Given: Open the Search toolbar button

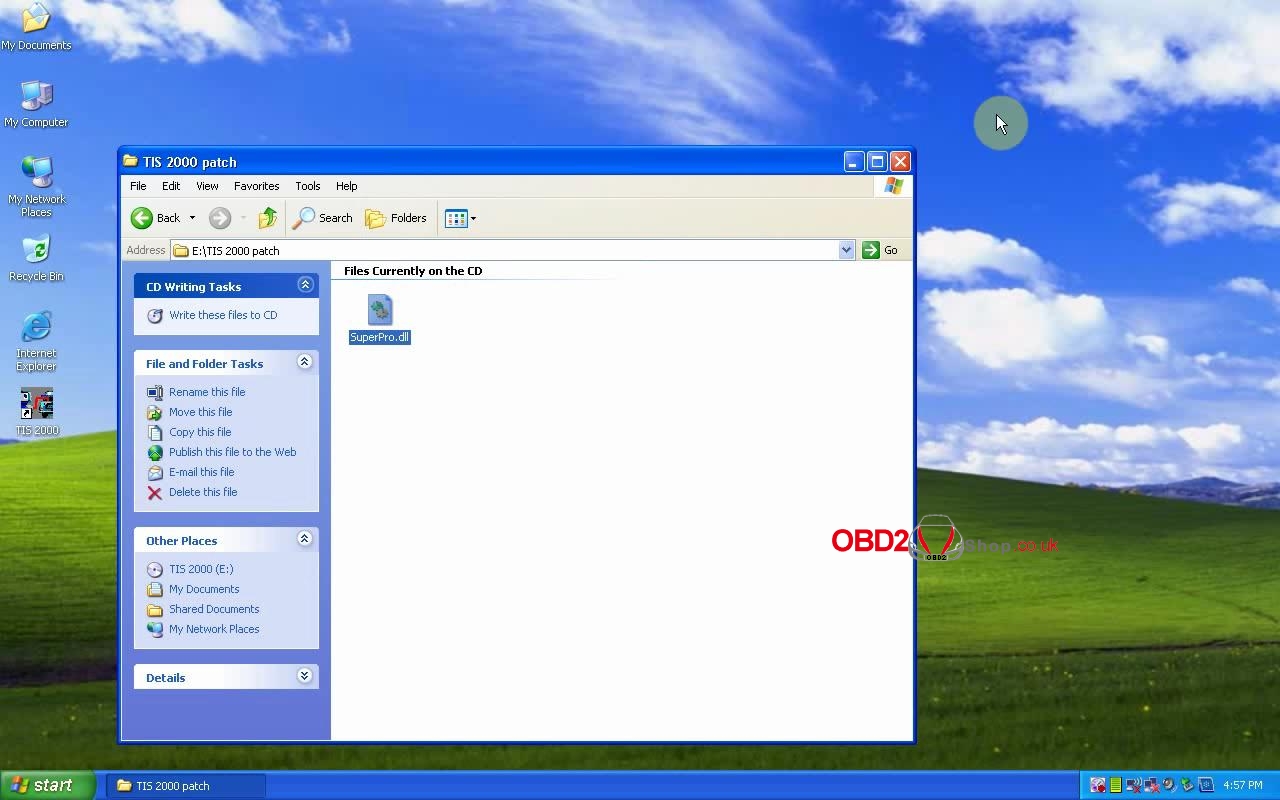Looking at the screenshot, I should [x=323, y=218].
